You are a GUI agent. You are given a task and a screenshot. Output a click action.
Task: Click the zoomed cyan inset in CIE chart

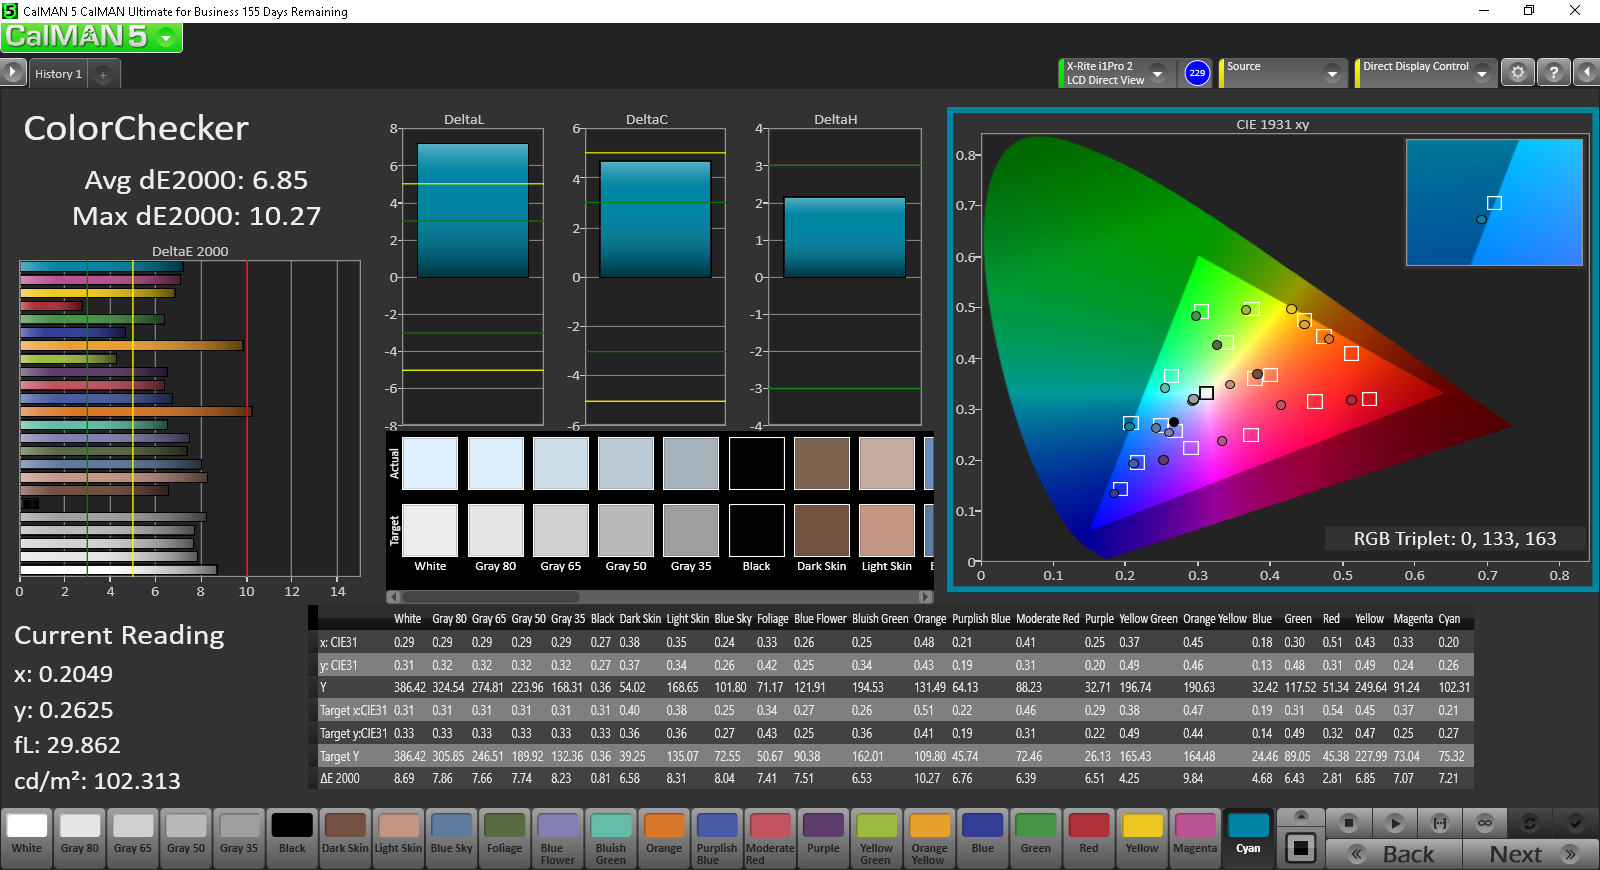click(1494, 202)
